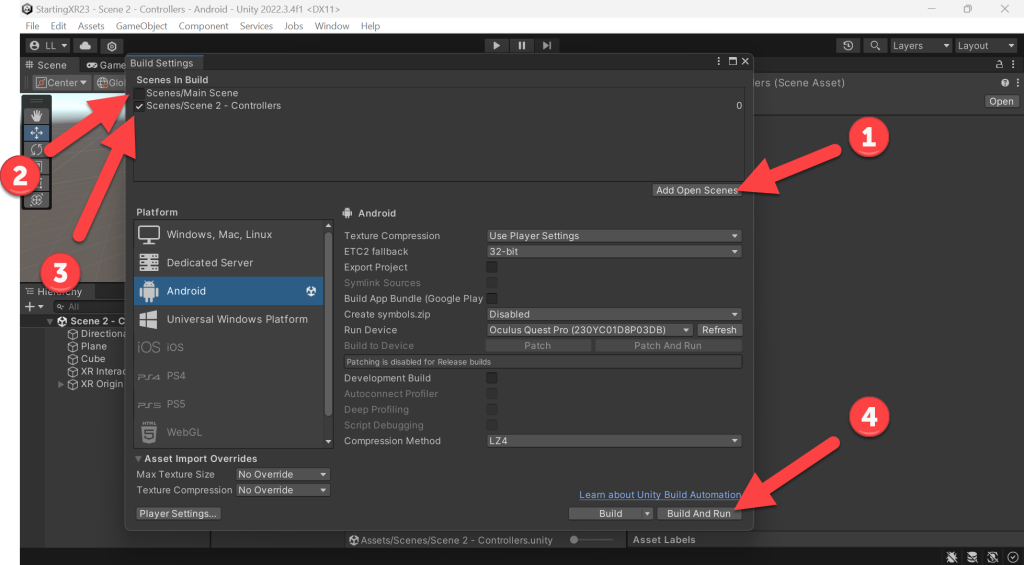Click the Build And Run button
Viewport: 1024px width, 565px height.
pyautogui.click(x=699, y=514)
